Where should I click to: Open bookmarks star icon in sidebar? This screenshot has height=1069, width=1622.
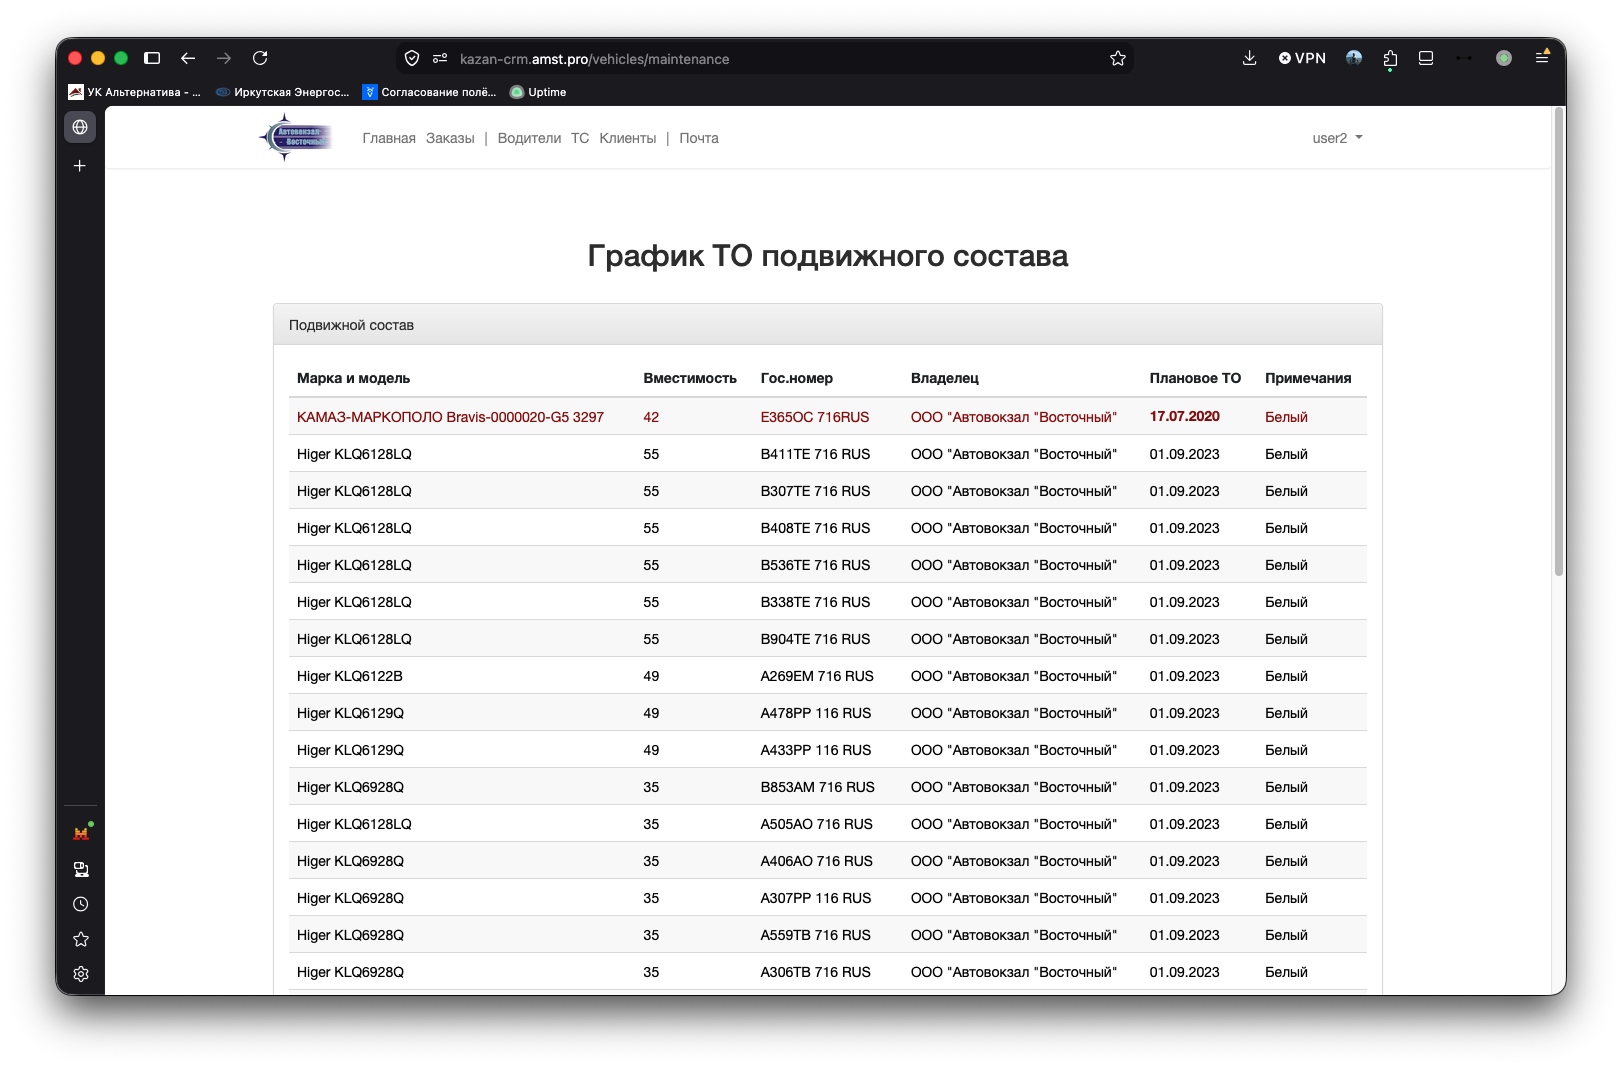(x=81, y=939)
